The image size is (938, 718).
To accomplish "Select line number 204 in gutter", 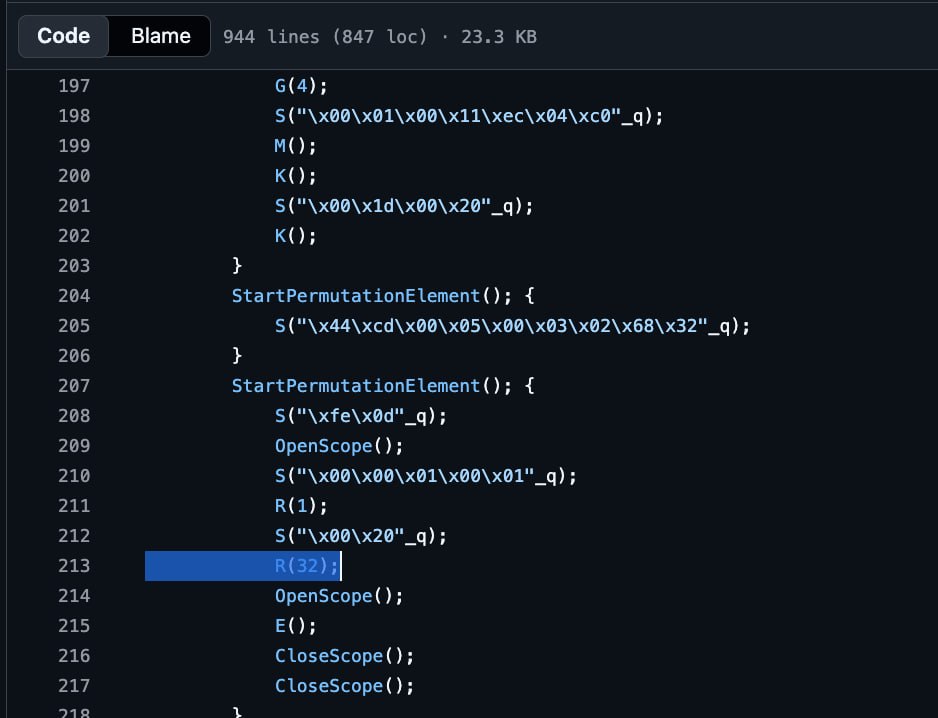I will [x=74, y=296].
